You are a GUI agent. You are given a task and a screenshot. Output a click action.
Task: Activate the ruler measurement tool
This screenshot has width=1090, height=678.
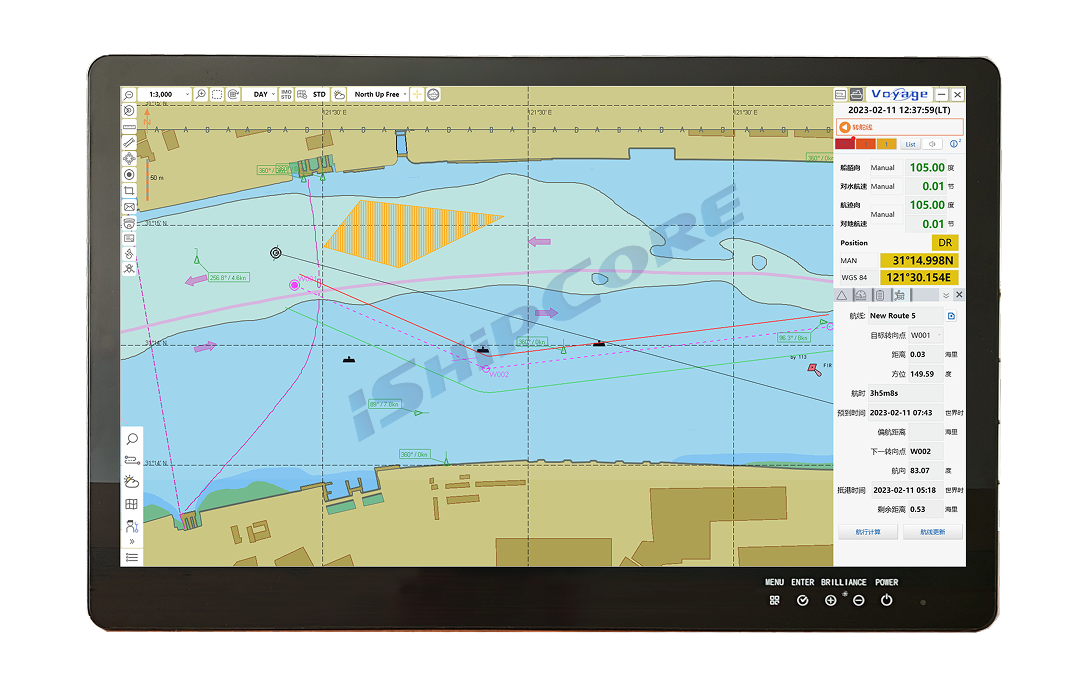(x=129, y=127)
